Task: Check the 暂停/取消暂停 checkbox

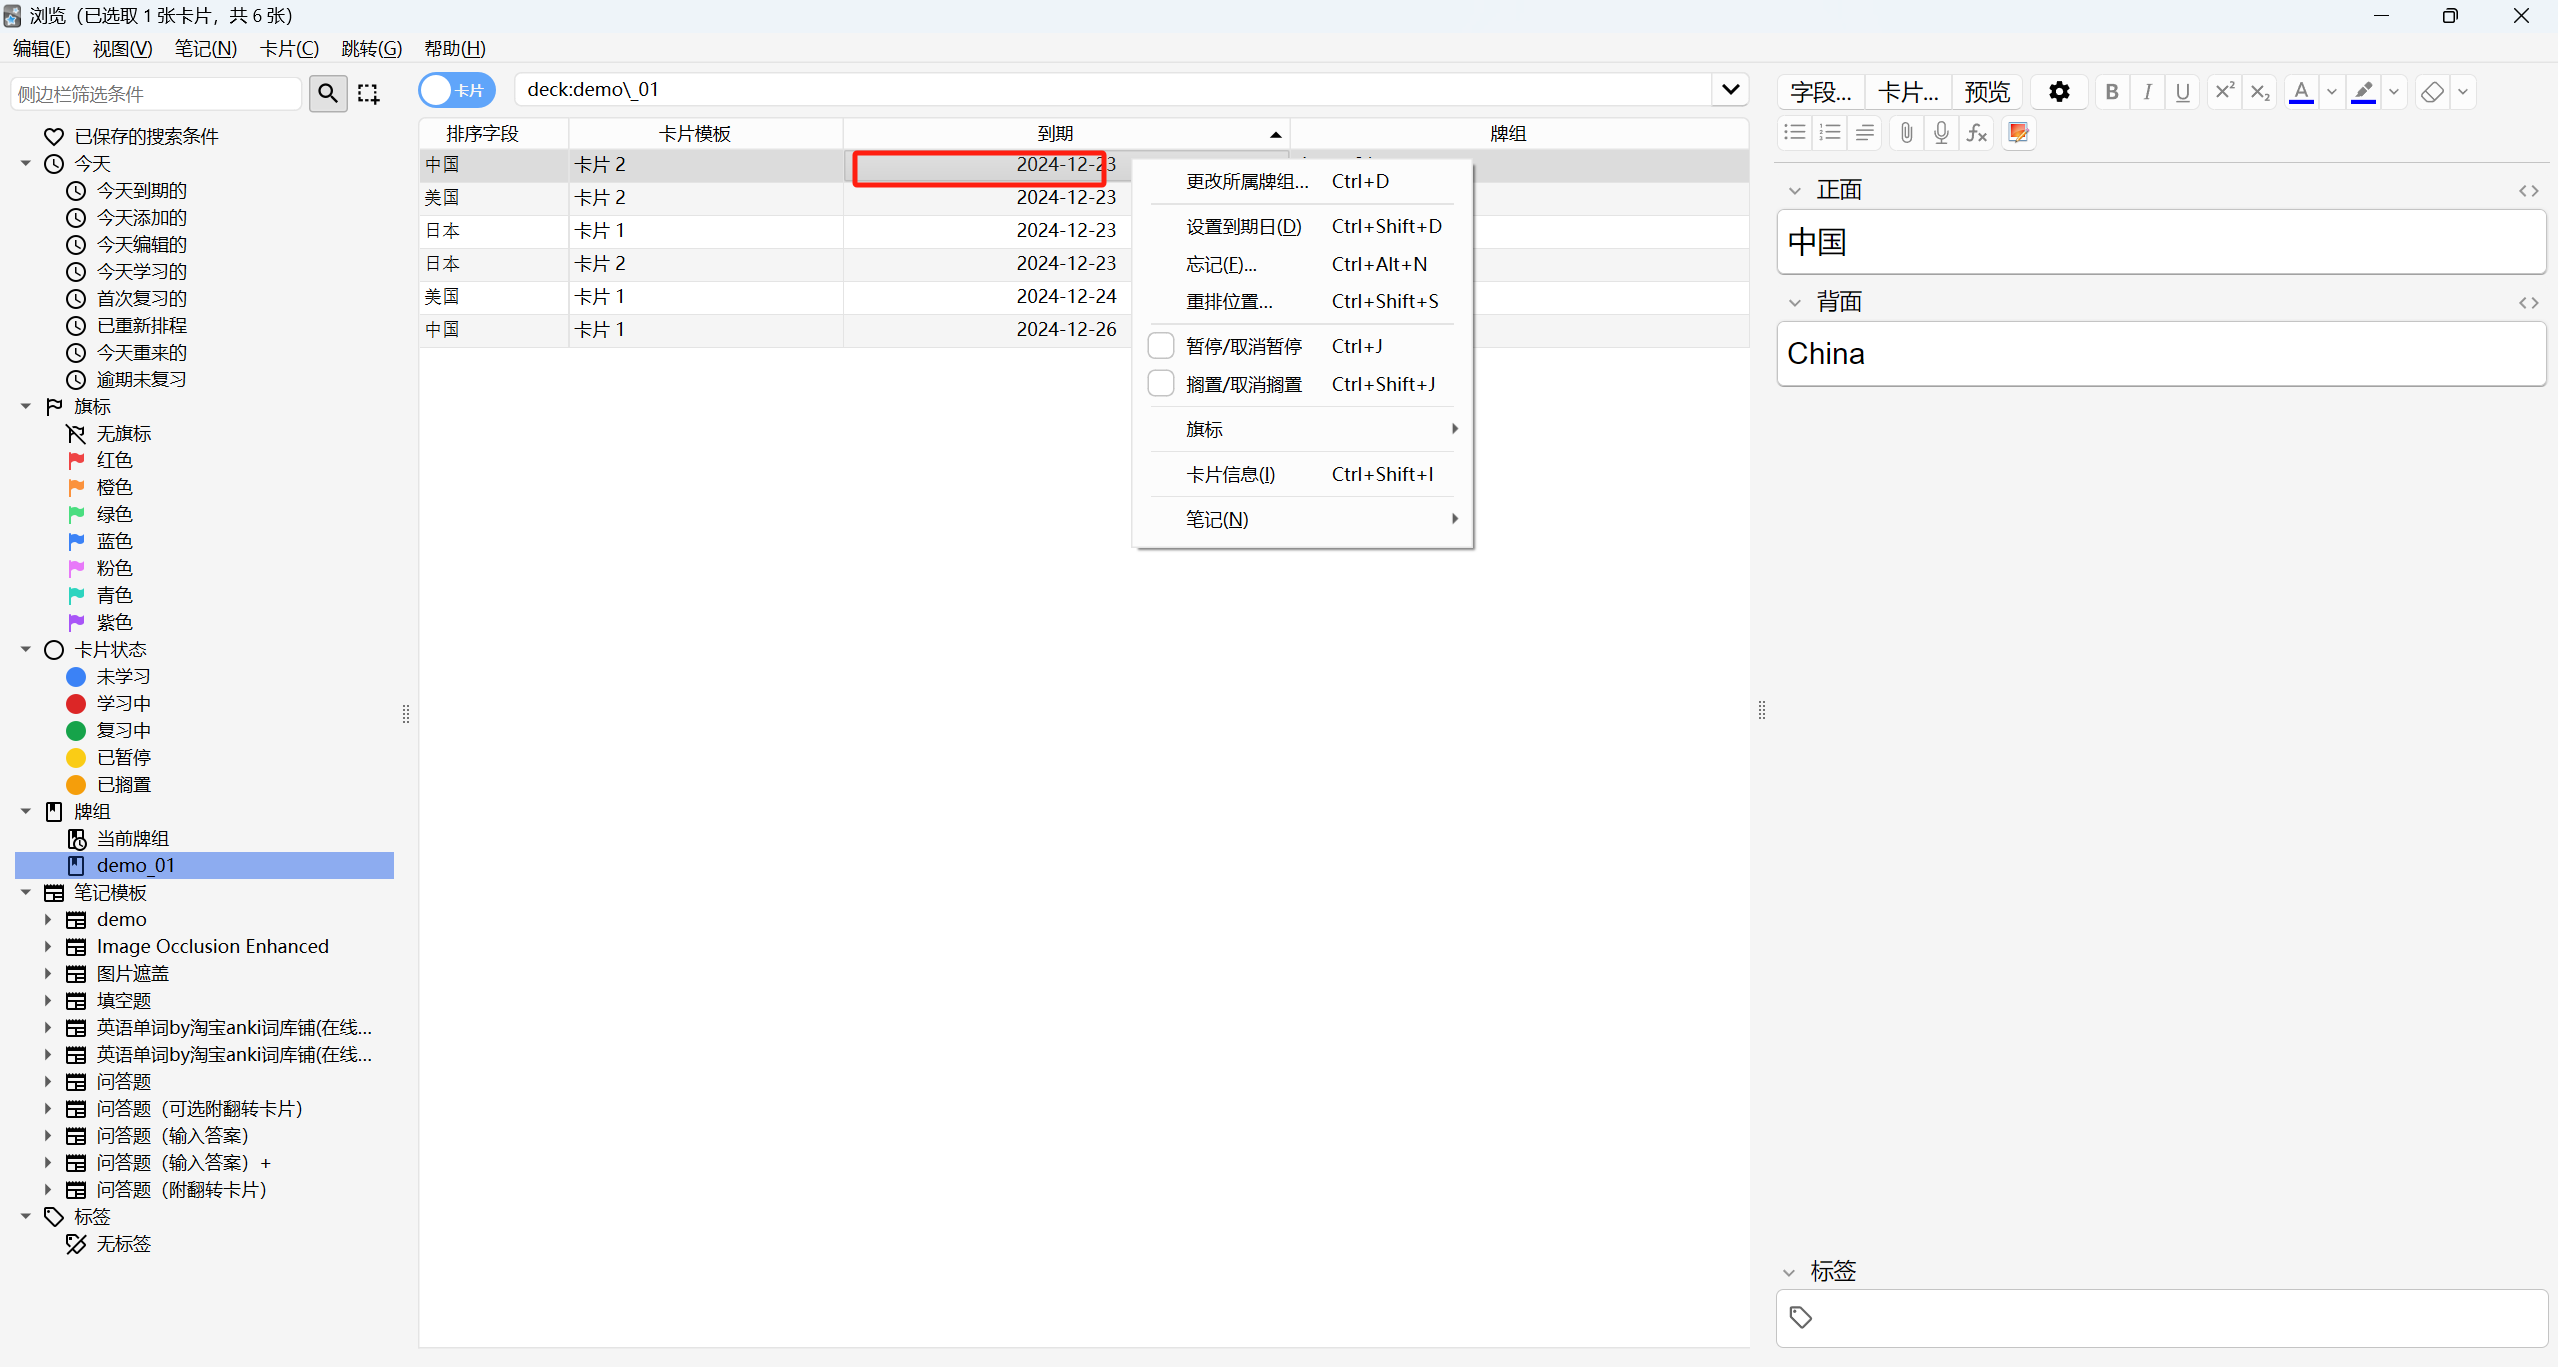Action: tap(1160, 346)
